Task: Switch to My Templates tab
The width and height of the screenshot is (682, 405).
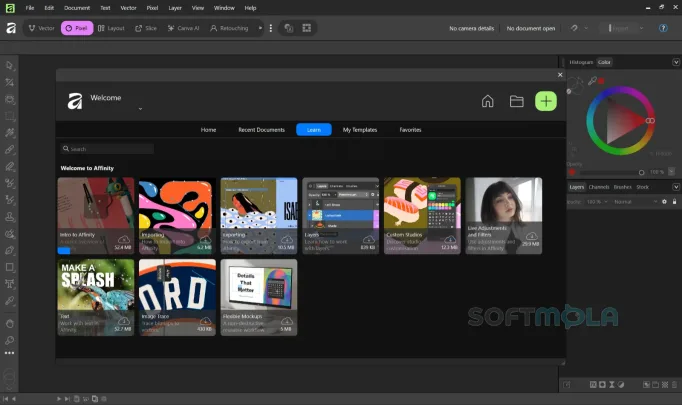Action: (360, 130)
